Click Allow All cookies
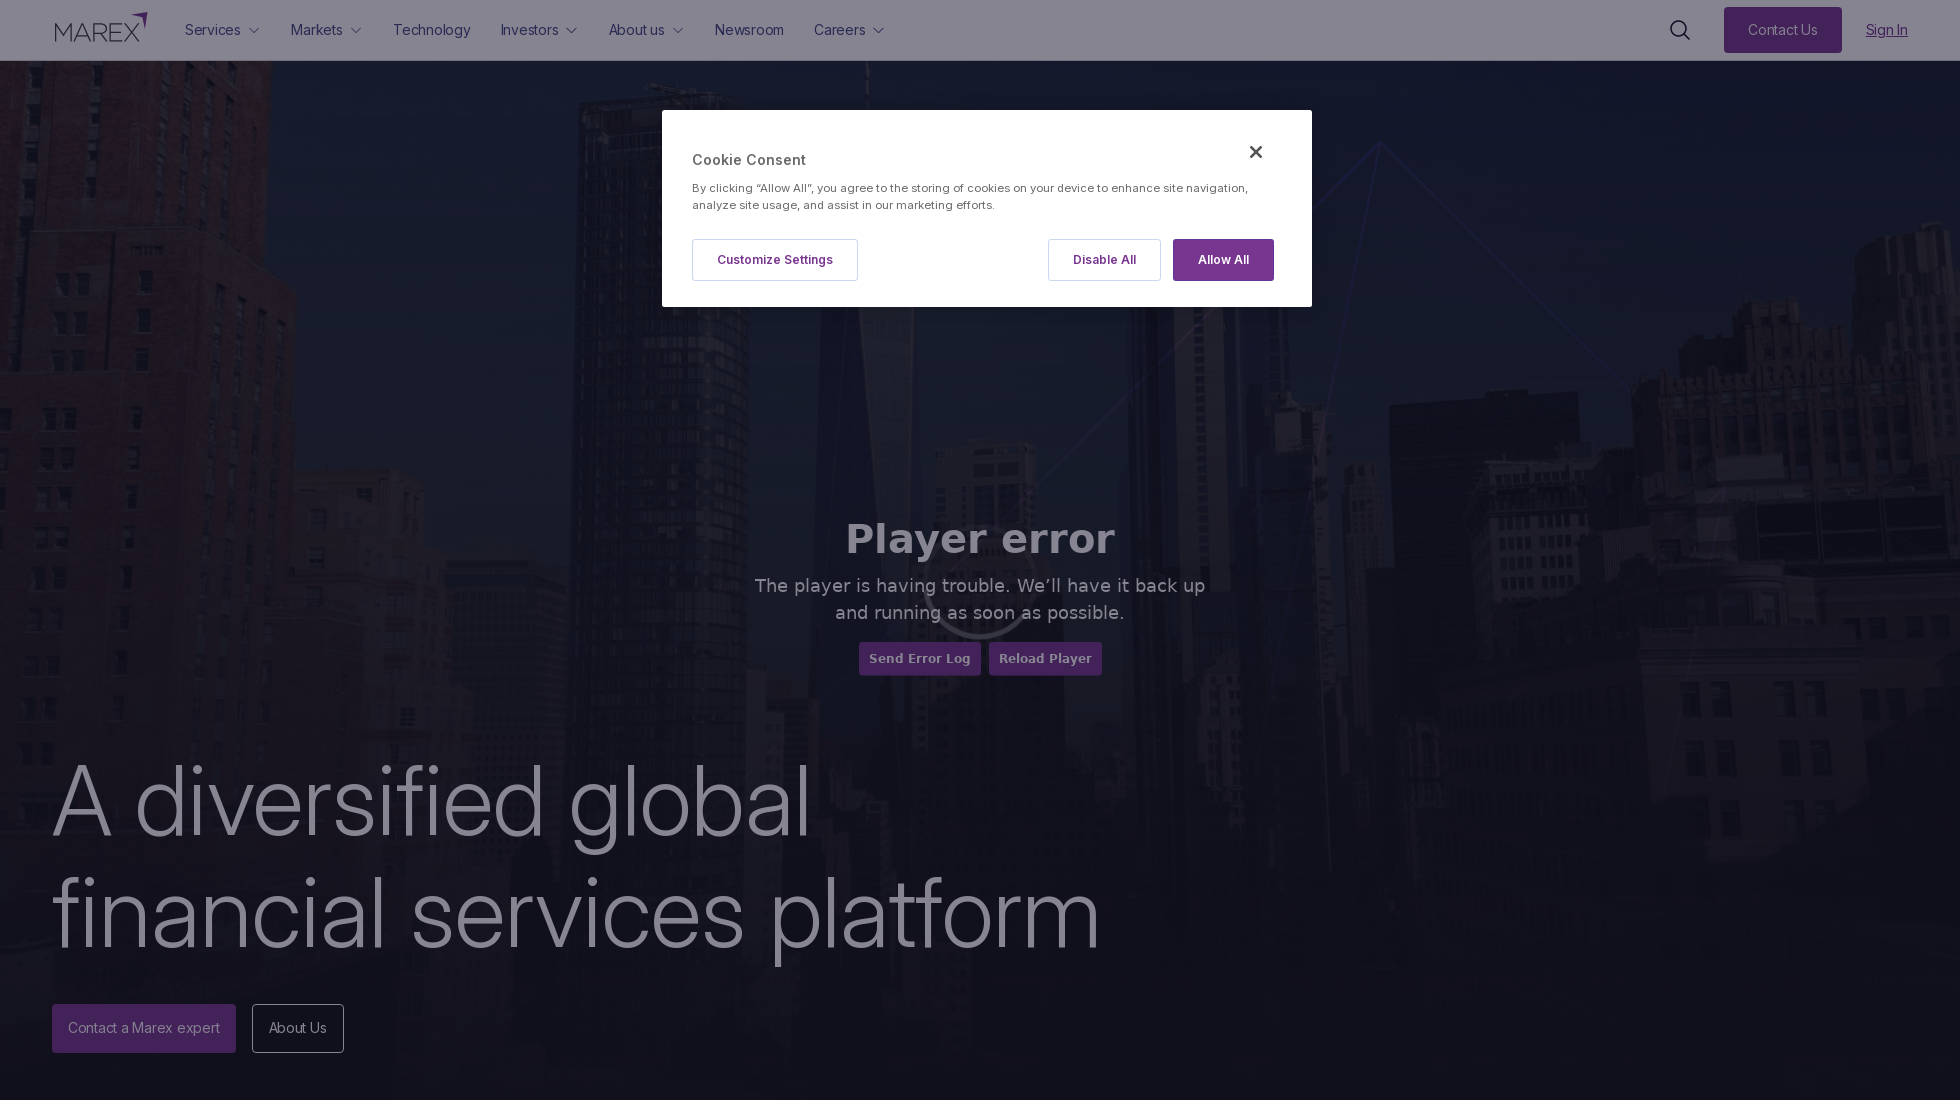1960x1100 pixels. click(x=1223, y=260)
